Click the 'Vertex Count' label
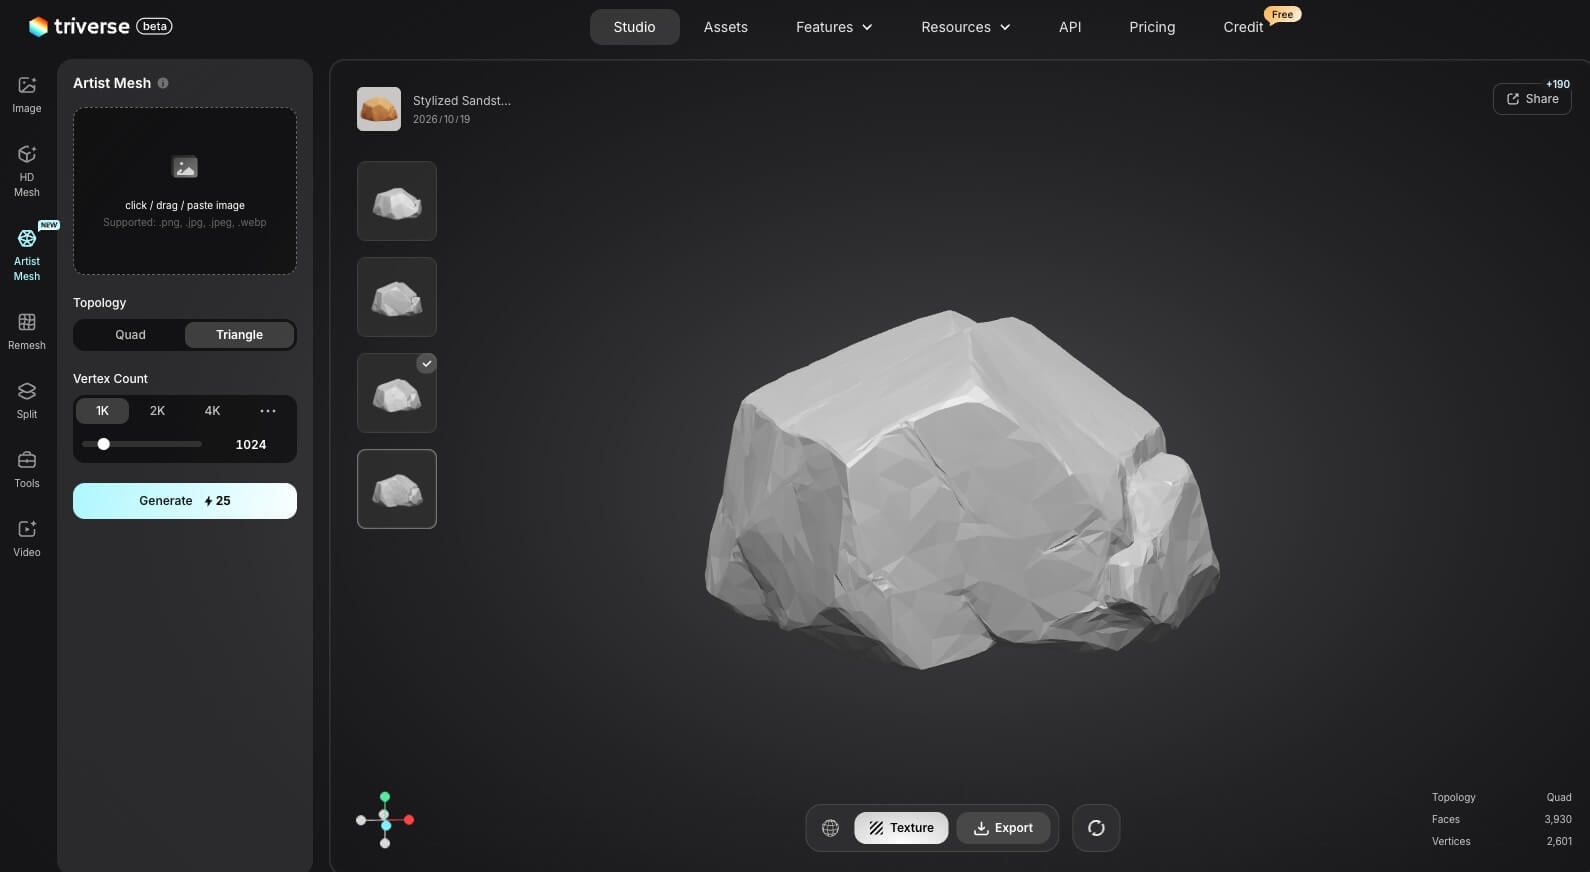 pos(110,379)
